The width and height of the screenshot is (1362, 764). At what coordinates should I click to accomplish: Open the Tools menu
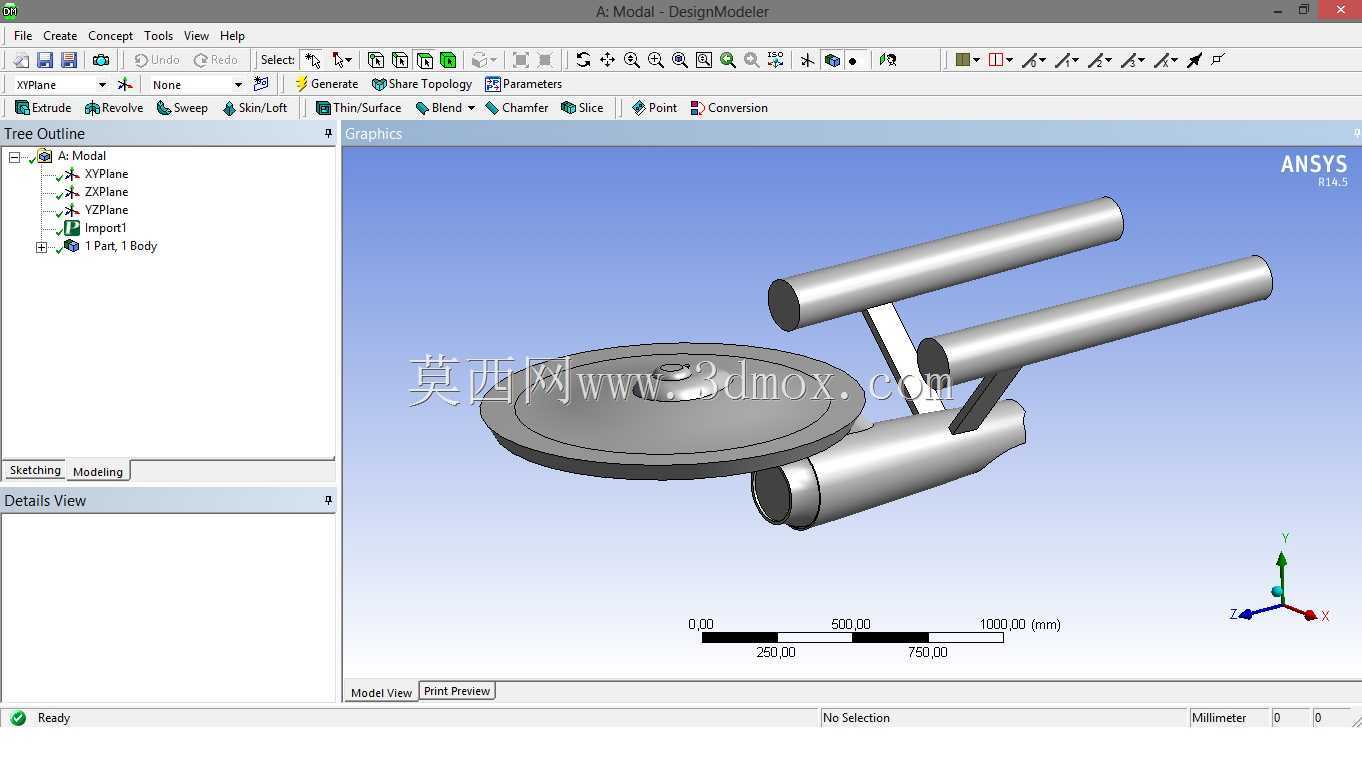point(158,35)
